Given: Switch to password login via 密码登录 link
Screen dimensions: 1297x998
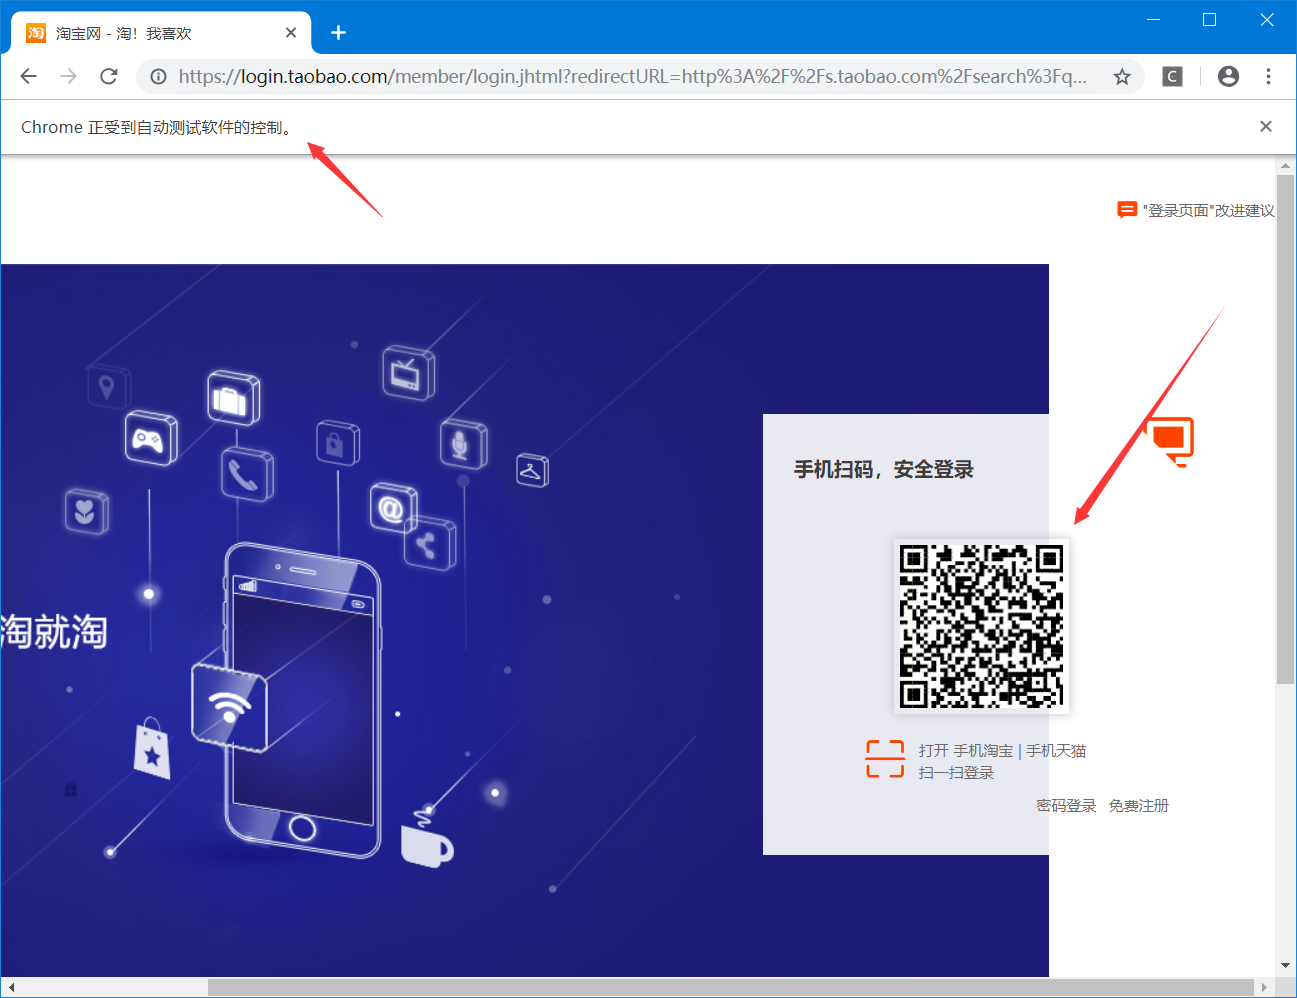Looking at the screenshot, I should click(1066, 805).
